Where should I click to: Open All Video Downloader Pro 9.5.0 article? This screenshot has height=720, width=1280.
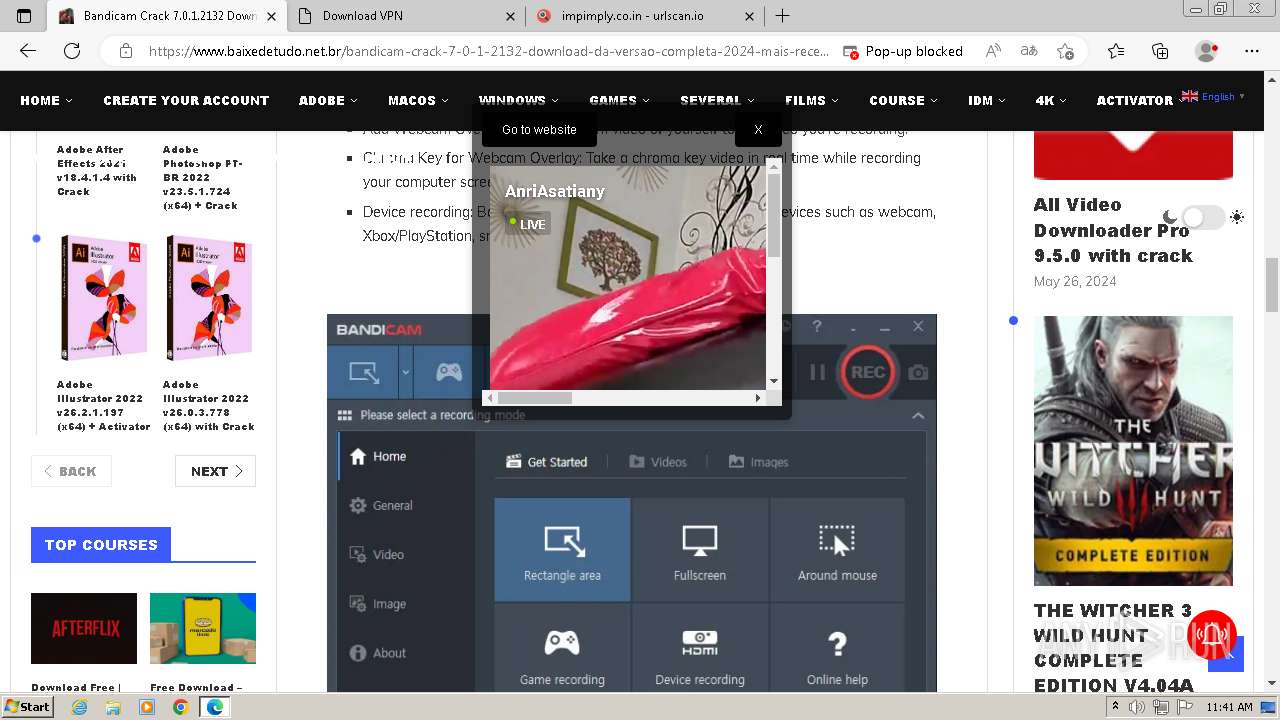click(1113, 230)
